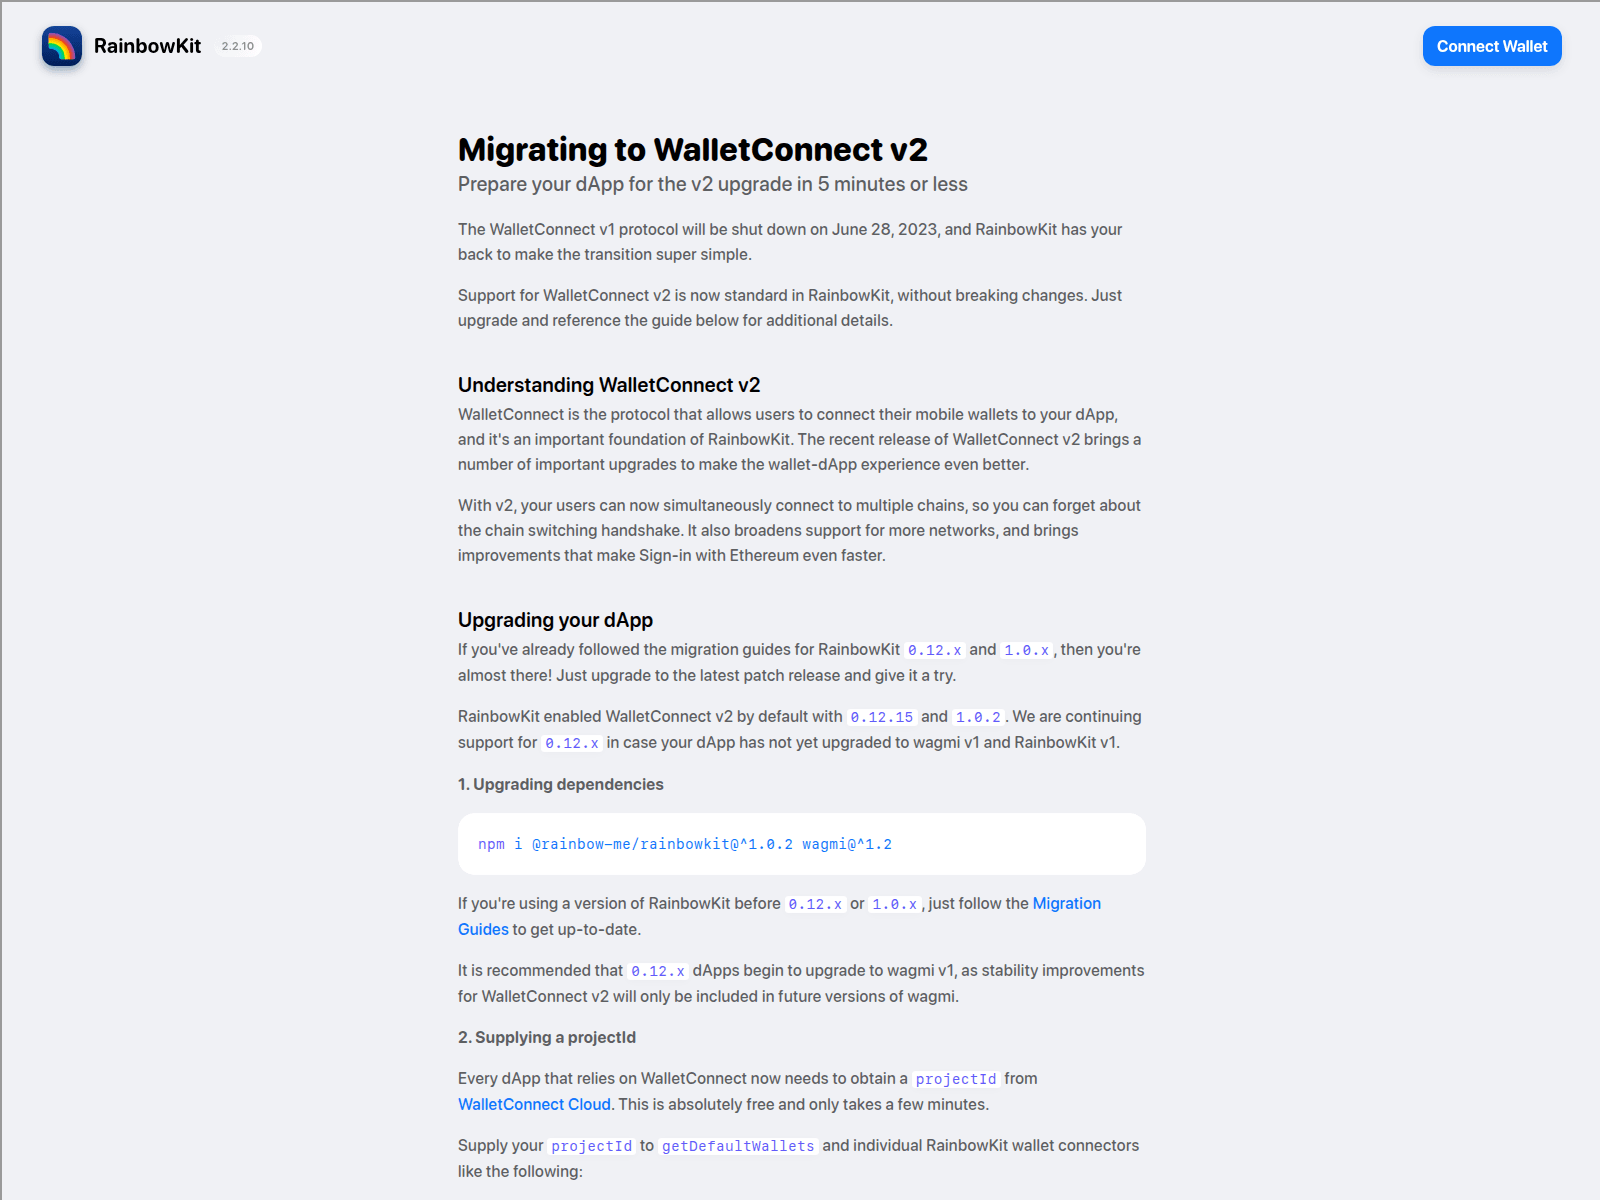Click the subtitle 'Prepare your dApp for the v2 upgrade'

click(x=712, y=184)
